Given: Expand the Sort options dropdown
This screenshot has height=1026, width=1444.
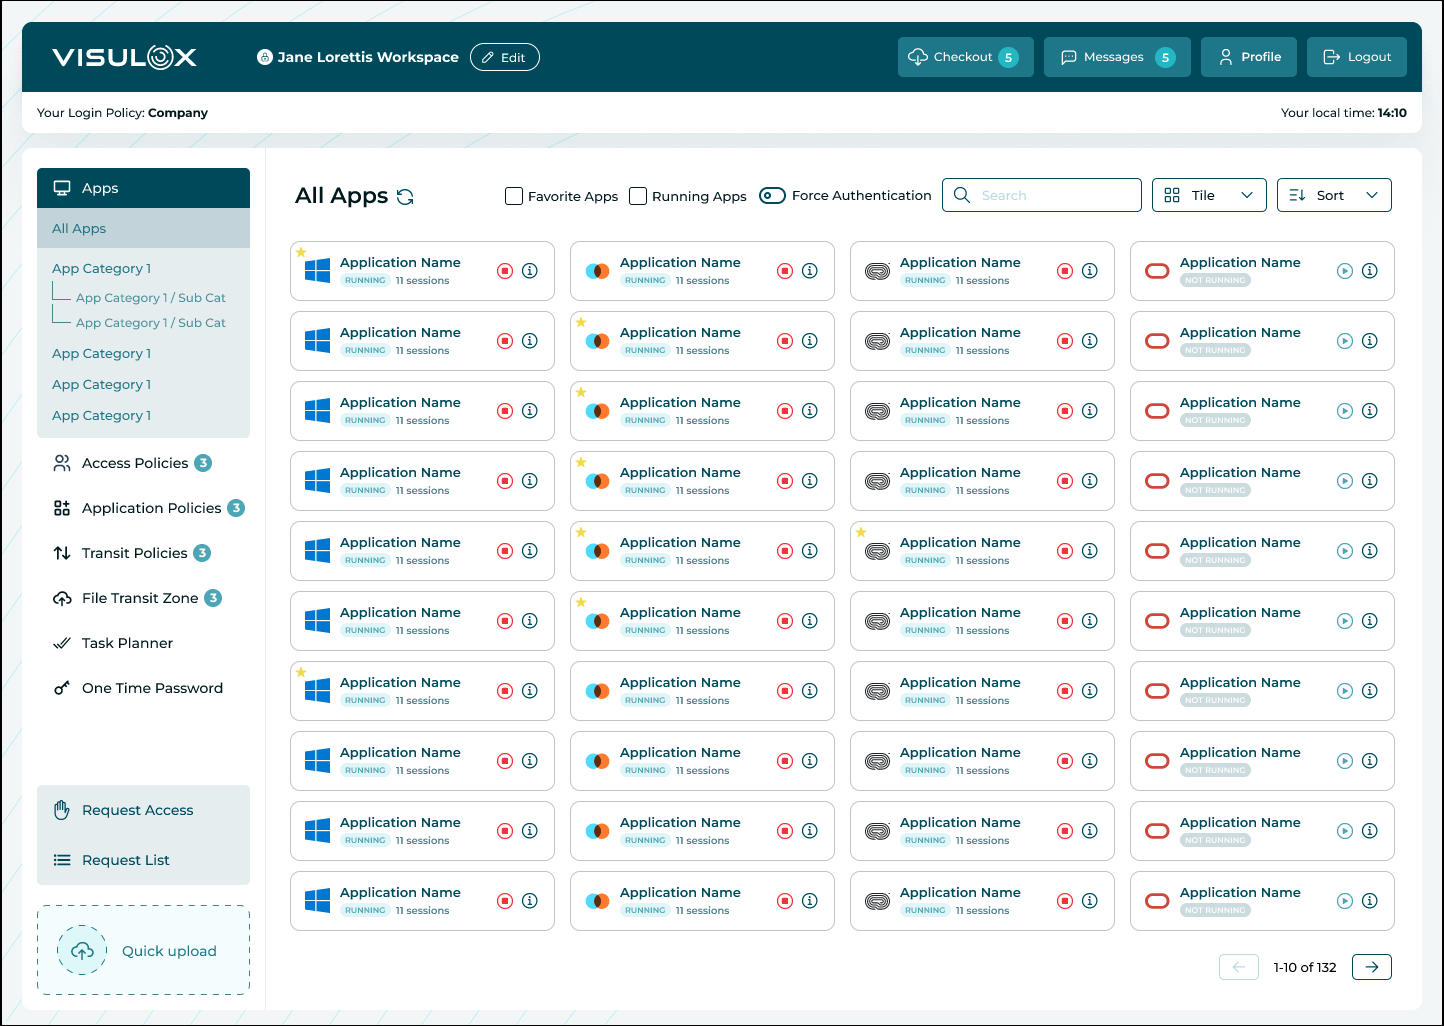Looking at the screenshot, I should 1334,195.
